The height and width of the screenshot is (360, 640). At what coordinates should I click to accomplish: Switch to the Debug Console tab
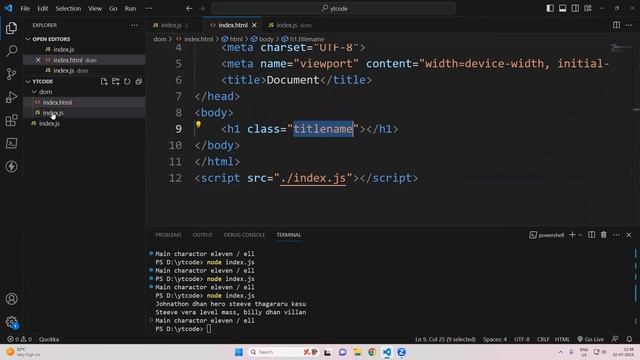click(244, 235)
